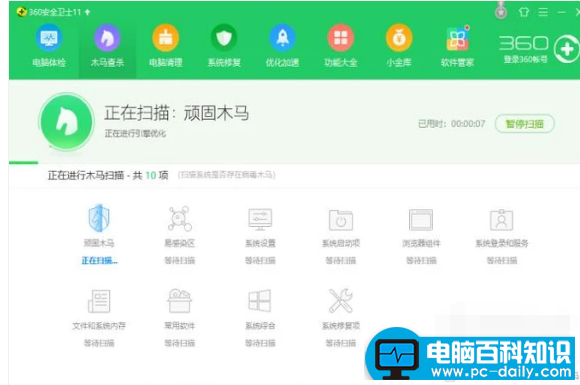Screen dimensions: 580x385
Task: Select the 易感染区 scan item icon
Action: tap(179, 219)
